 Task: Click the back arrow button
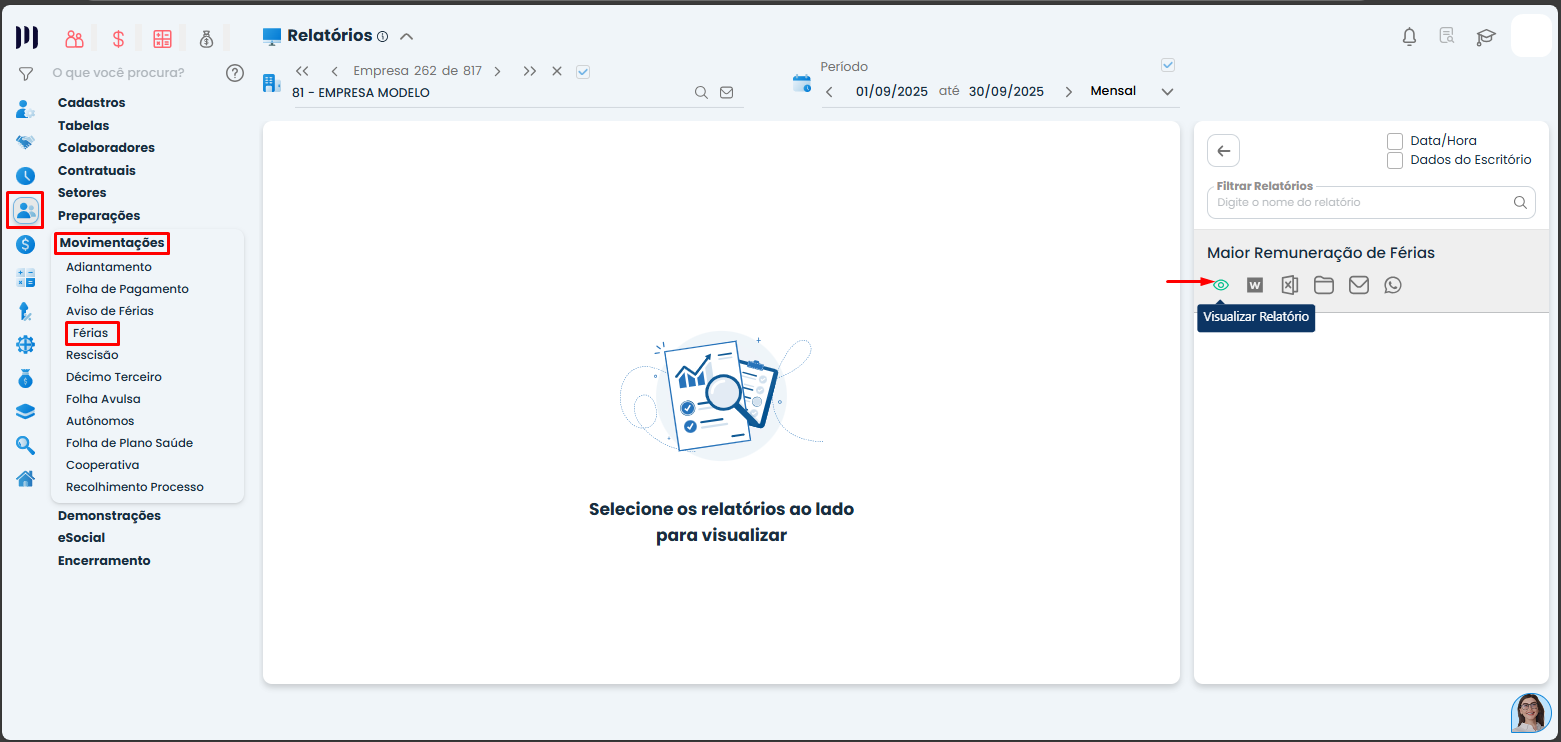[x=1223, y=151]
